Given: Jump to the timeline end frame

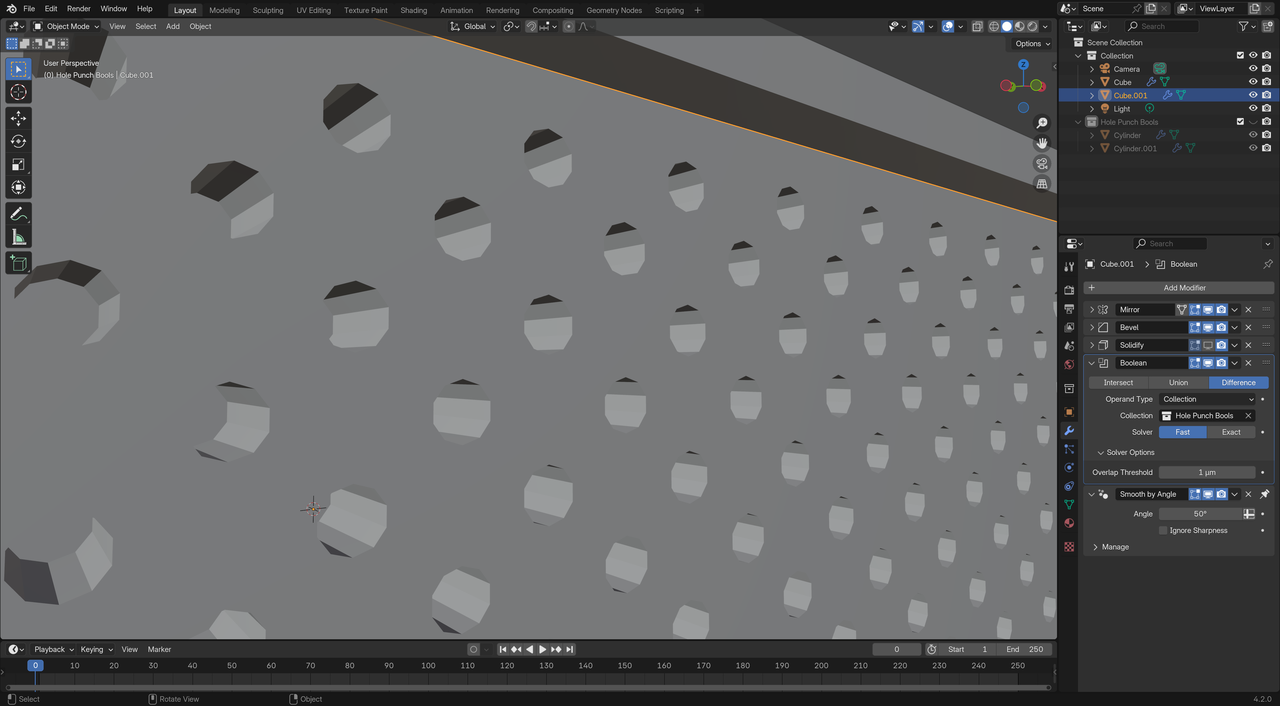Looking at the screenshot, I should point(569,649).
